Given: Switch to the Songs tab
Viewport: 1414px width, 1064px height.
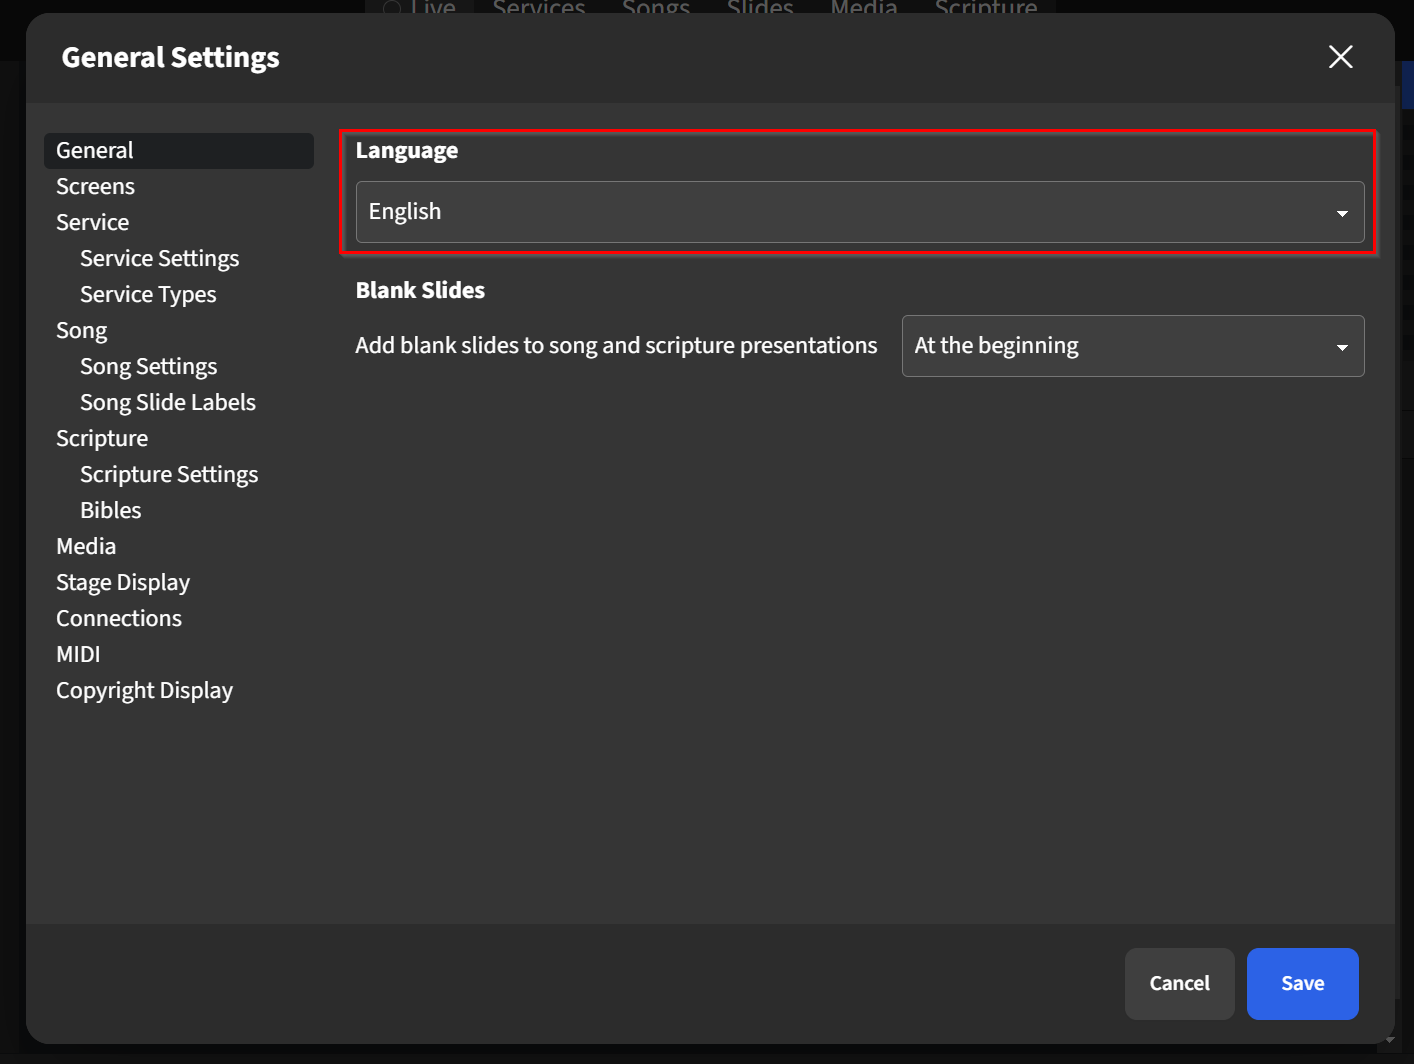Looking at the screenshot, I should 656,8.
